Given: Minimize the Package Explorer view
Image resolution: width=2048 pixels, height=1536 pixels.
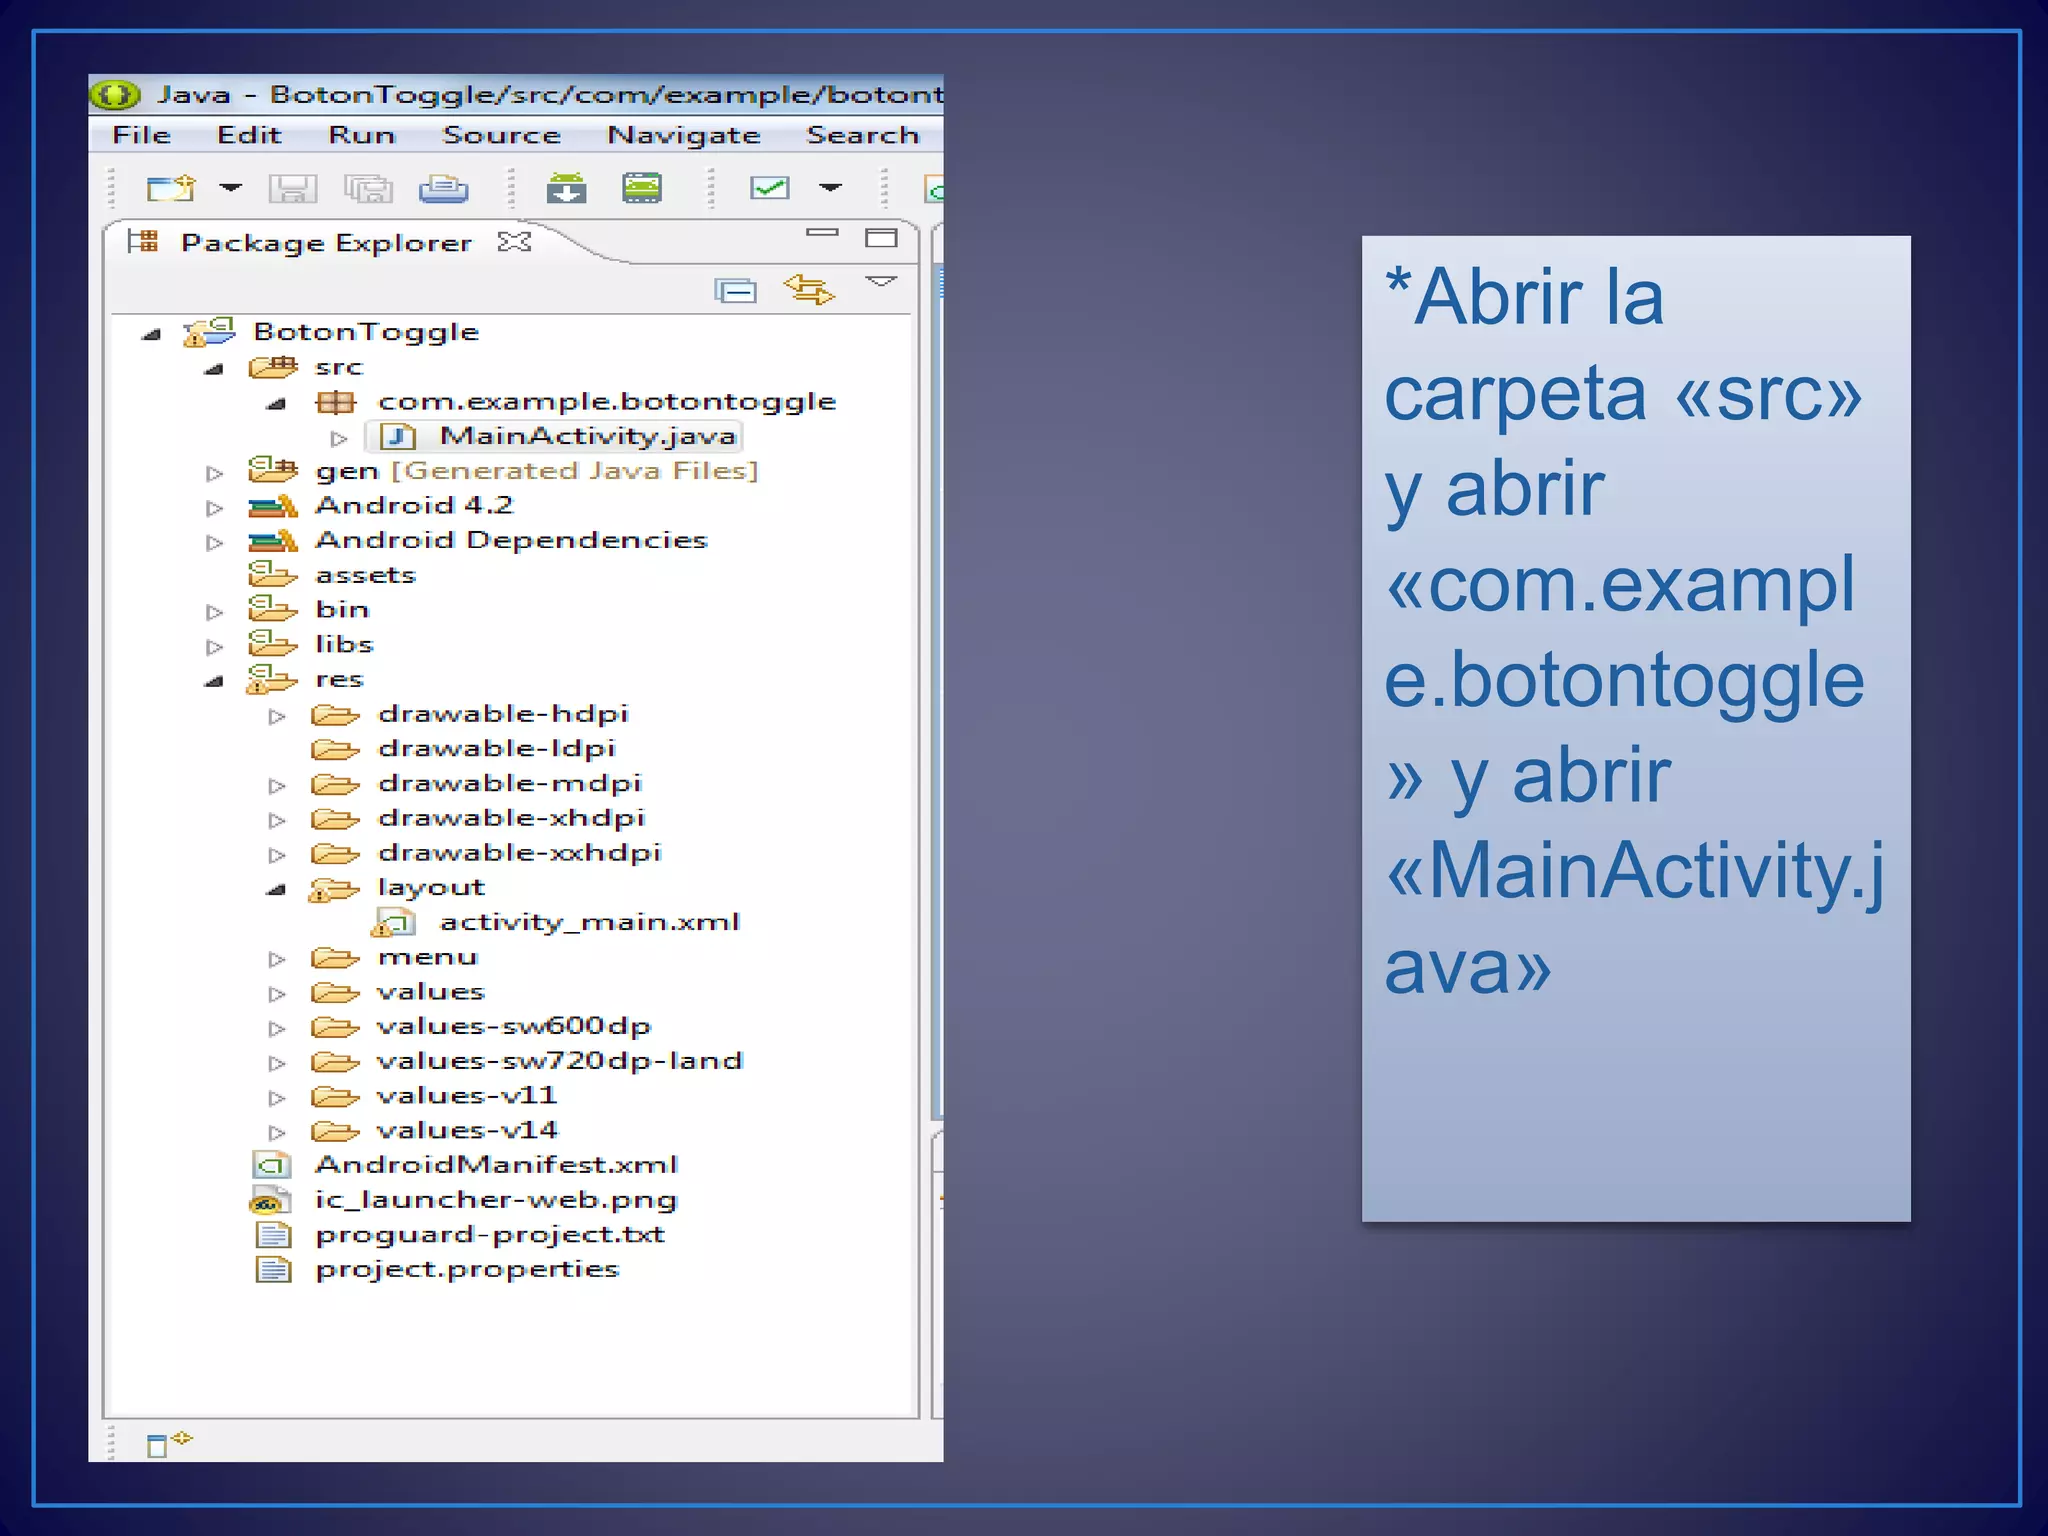Looking at the screenshot, I should (822, 233).
